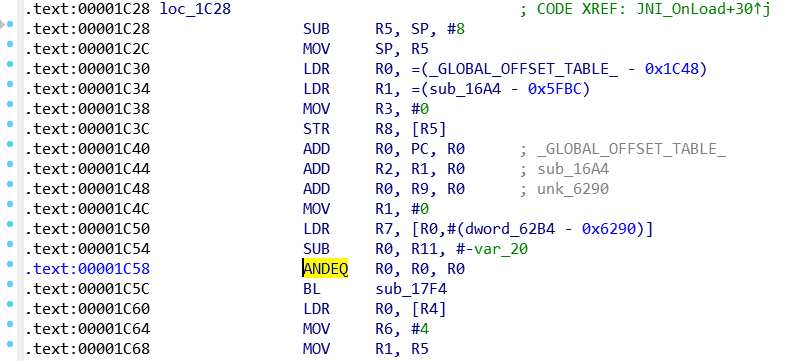Viewport: 793px width, 361px height.
Task: Click the highlighted ANDEQ mnemonic
Action: 326,269
